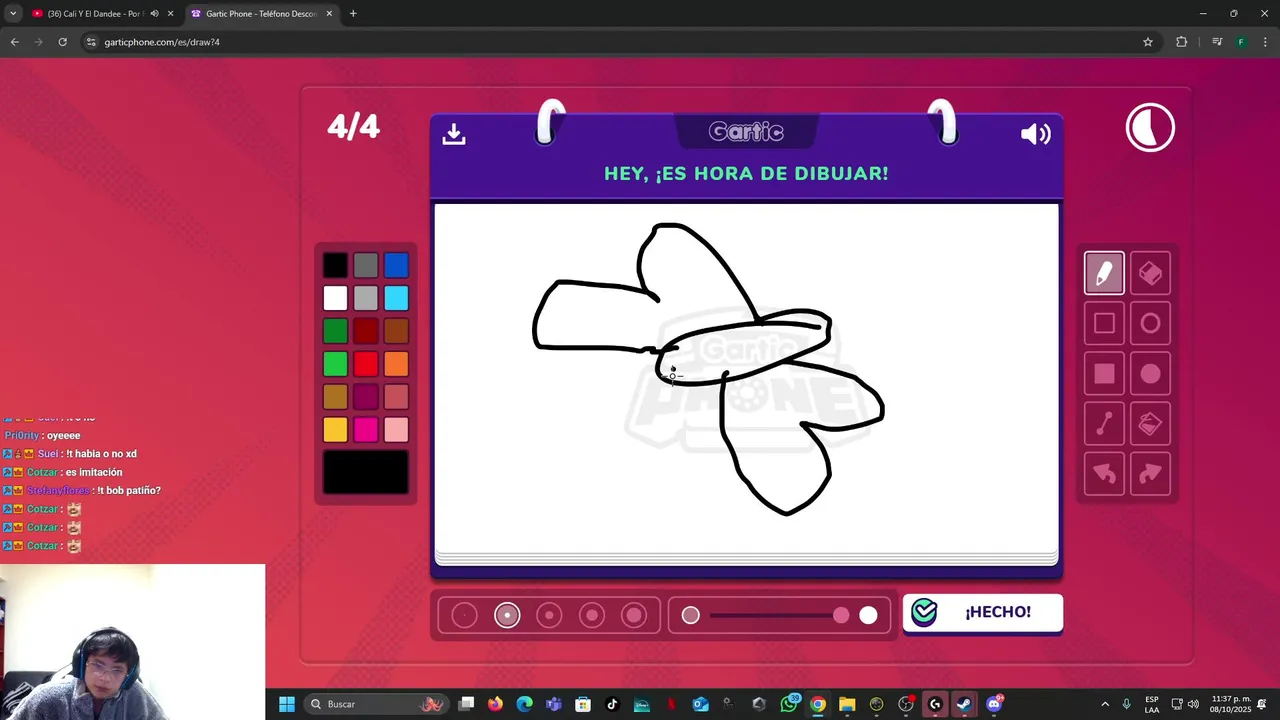Click the opacity slider handle

pos(841,616)
